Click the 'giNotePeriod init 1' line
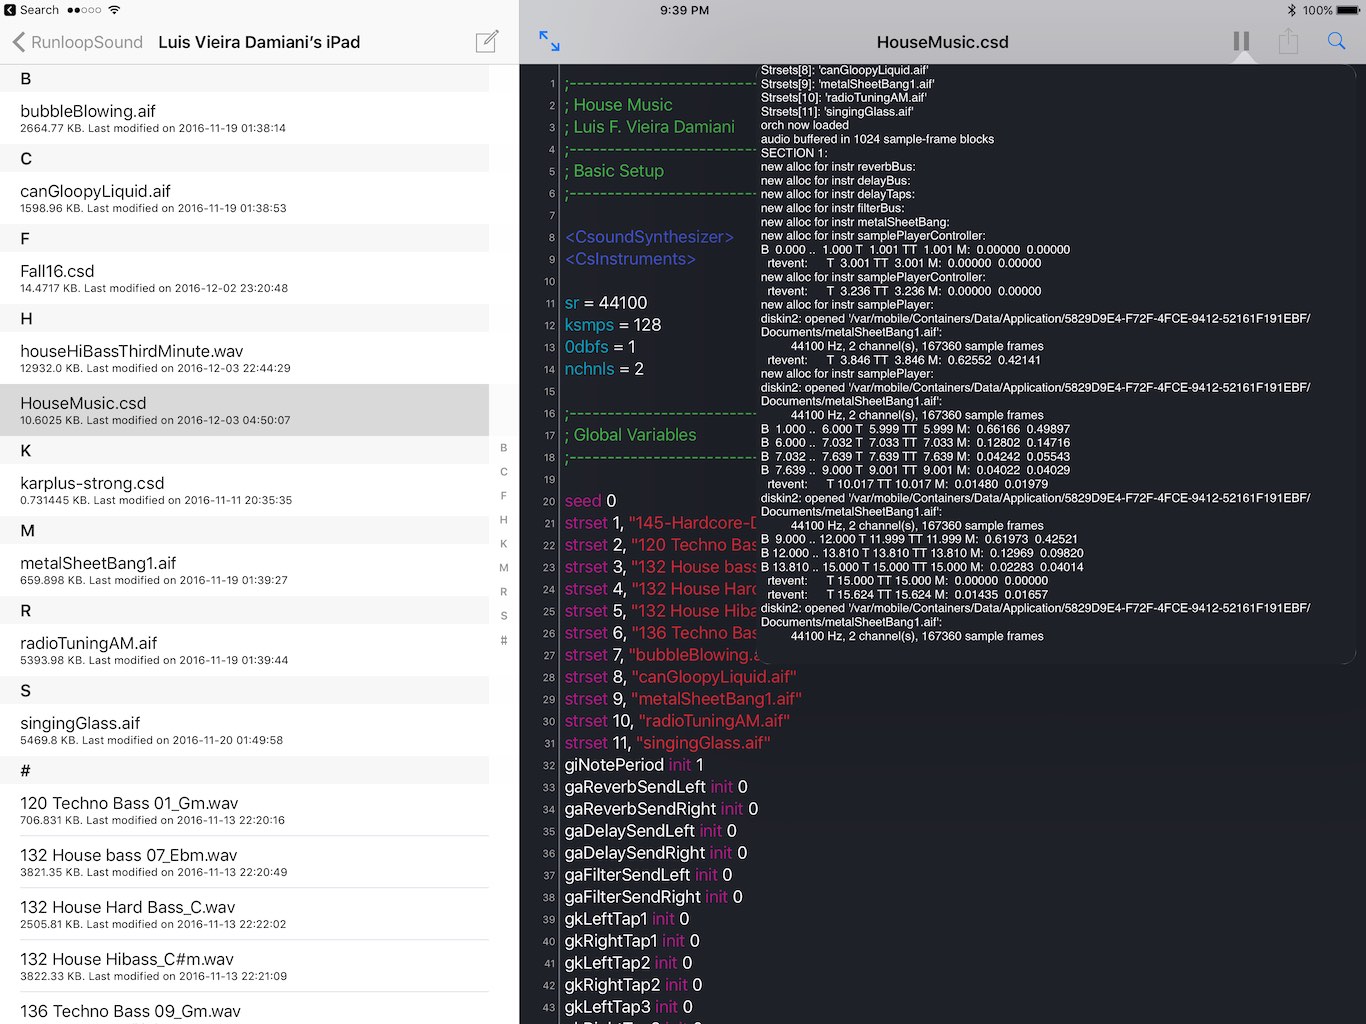 point(634,765)
